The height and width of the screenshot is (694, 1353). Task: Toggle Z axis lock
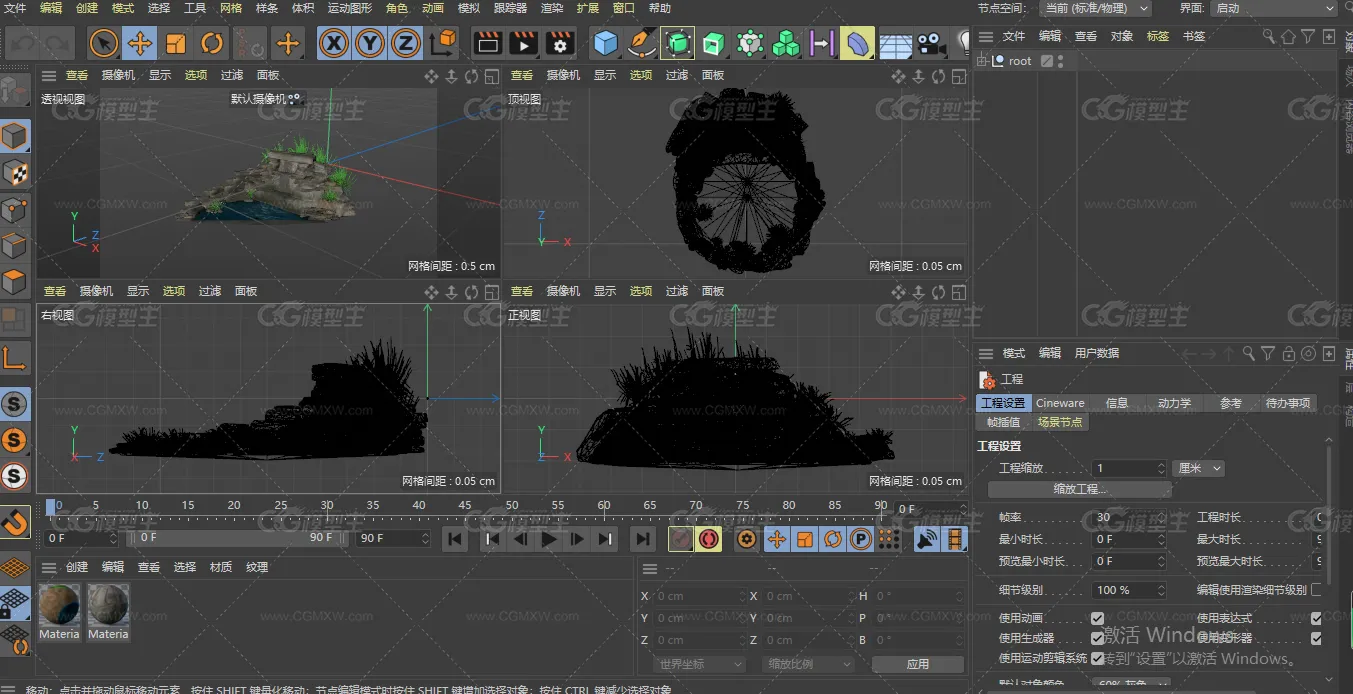point(405,43)
